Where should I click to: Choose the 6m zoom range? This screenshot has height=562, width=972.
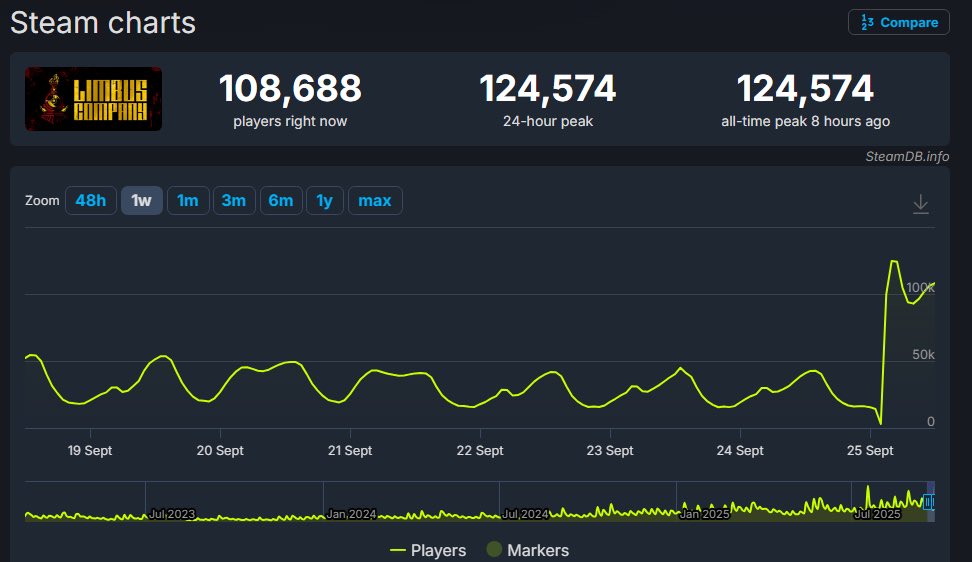pyautogui.click(x=280, y=201)
